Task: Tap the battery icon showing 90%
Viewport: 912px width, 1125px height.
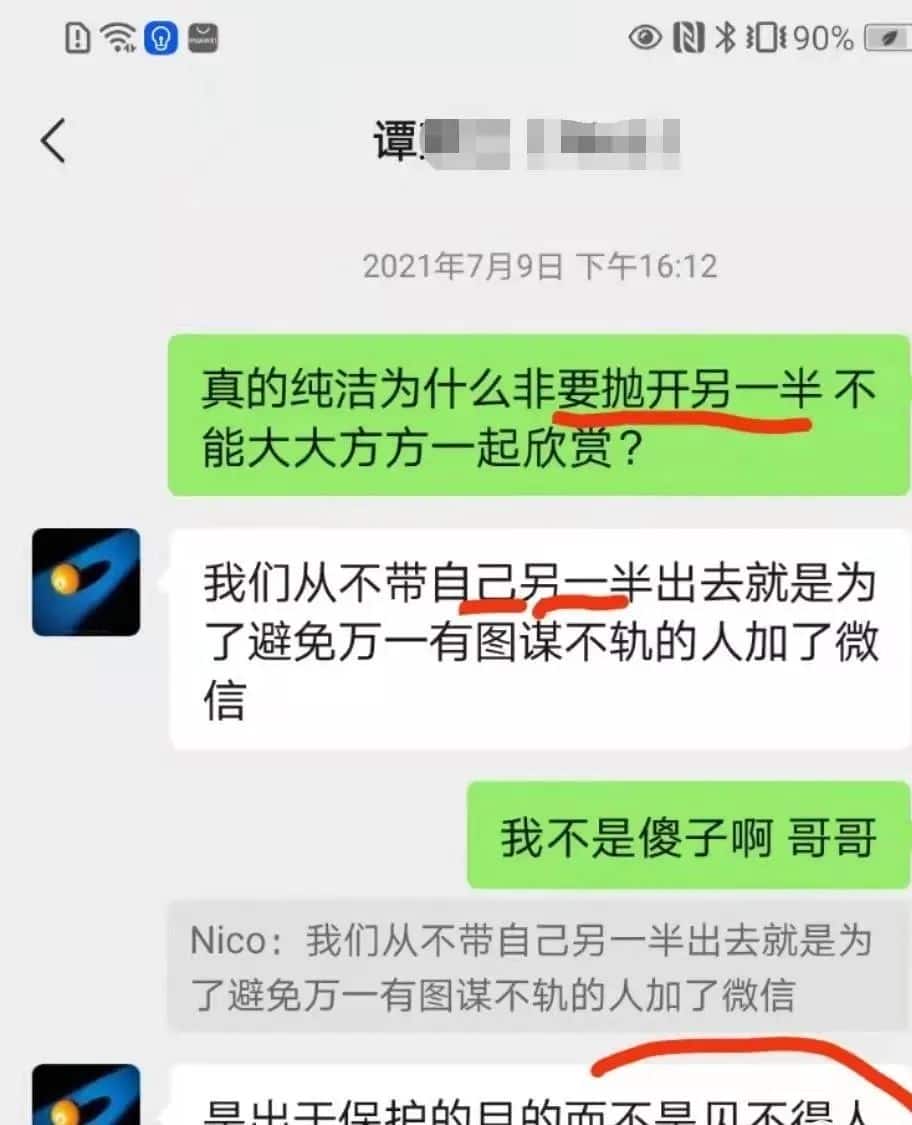Action: [x=888, y=38]
